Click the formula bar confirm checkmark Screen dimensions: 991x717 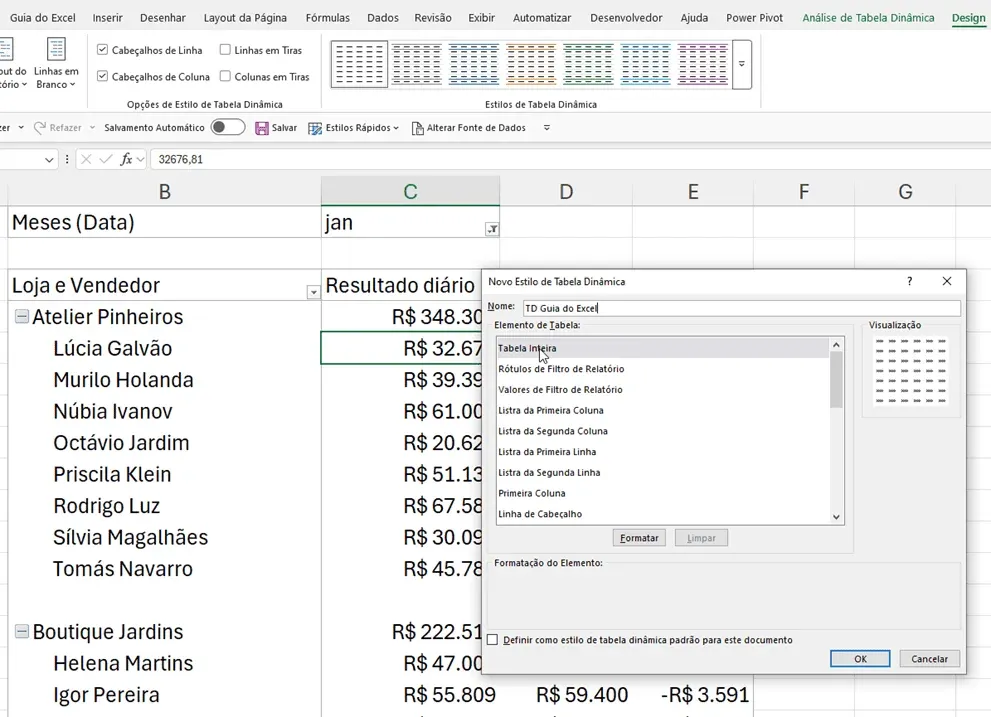coord(106,159)
